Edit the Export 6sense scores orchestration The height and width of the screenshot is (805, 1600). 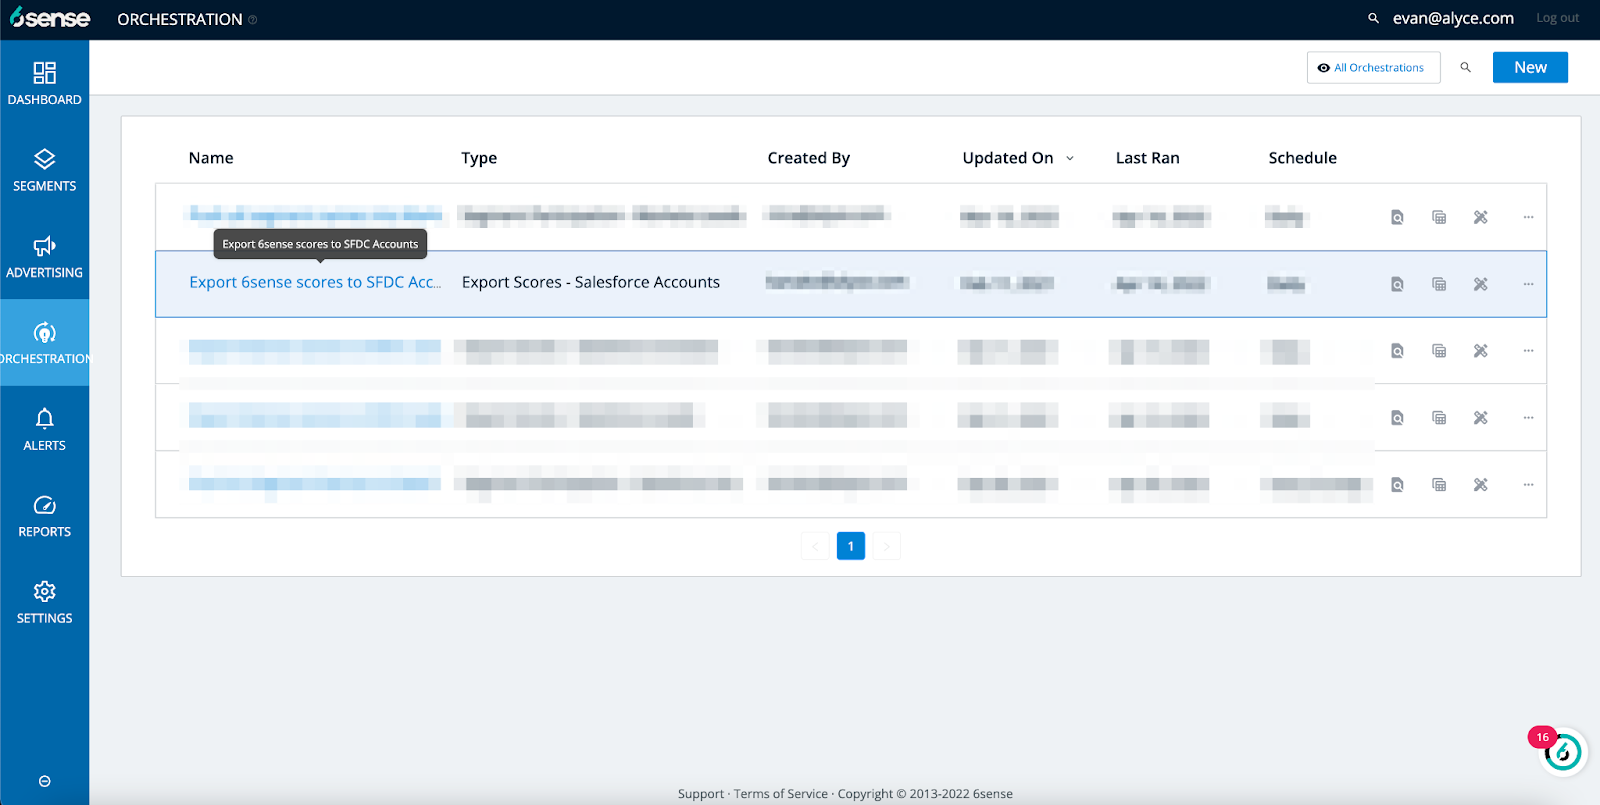[1481, 284]
